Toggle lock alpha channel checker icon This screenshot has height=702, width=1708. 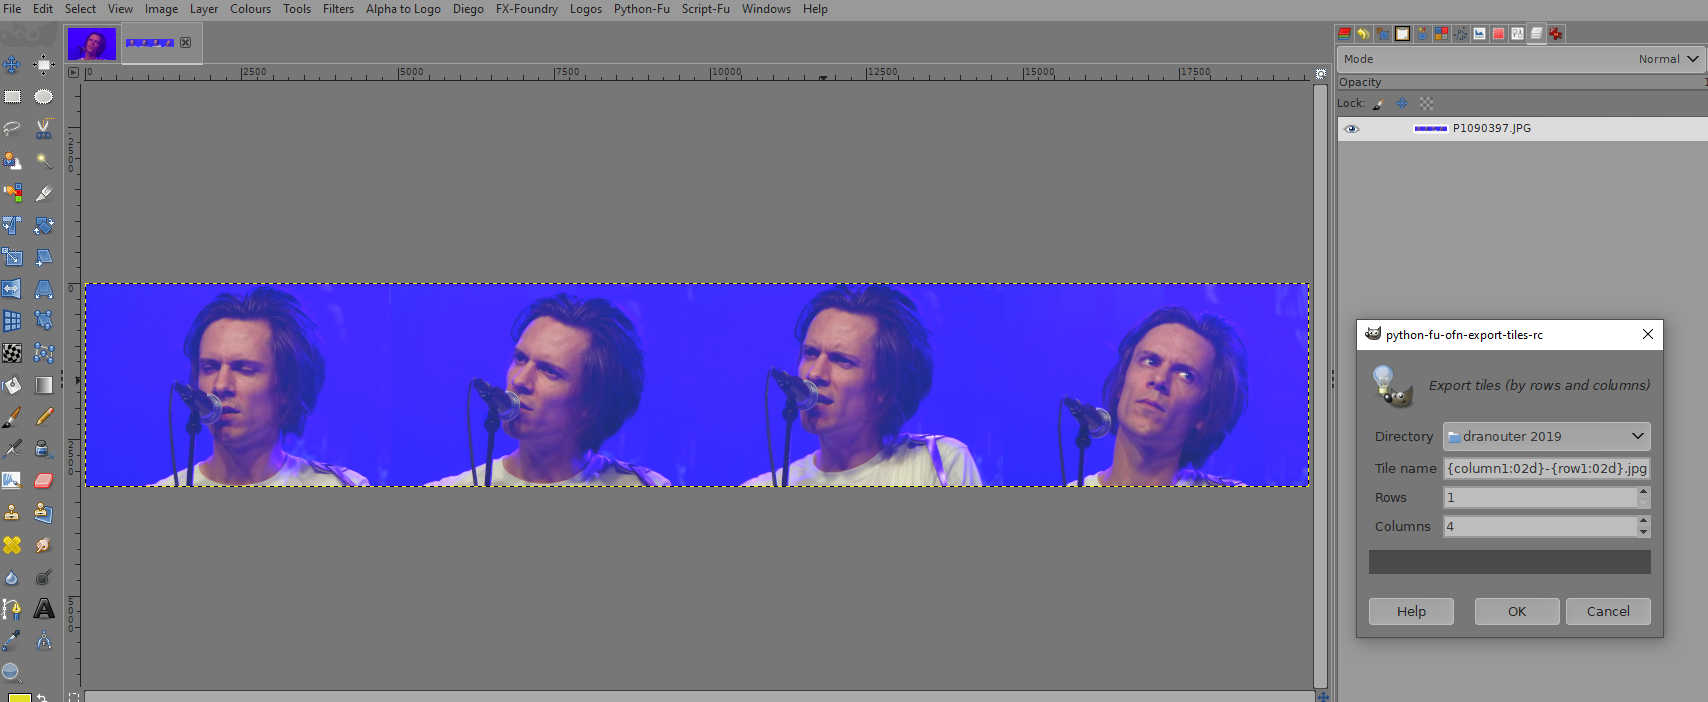[1427, 103]
